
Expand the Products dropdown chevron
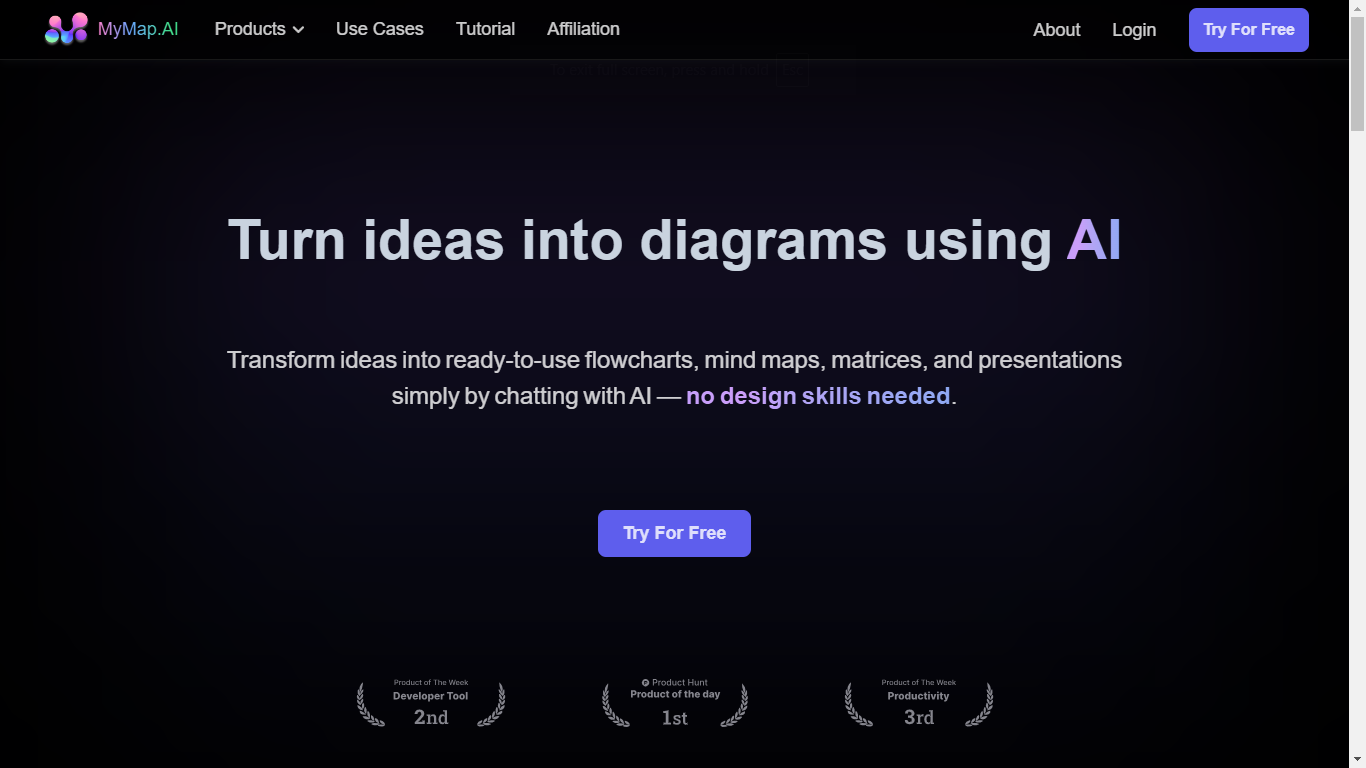[x=298, y=30]
